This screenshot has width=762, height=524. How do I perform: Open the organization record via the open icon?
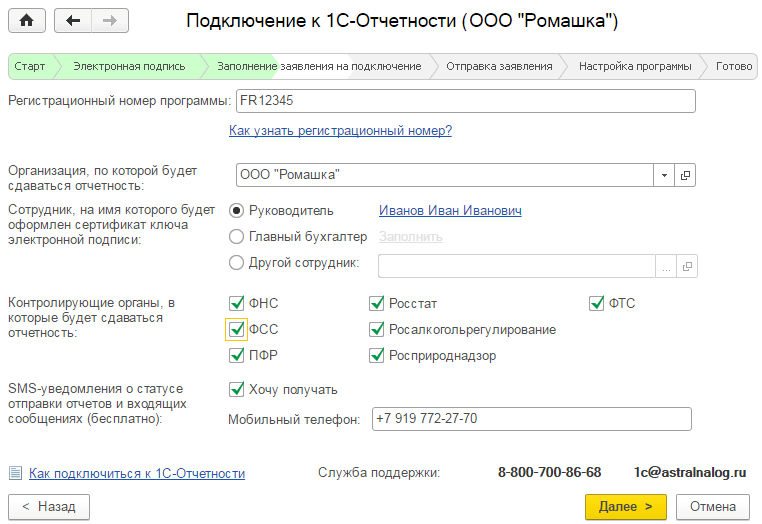click(x=686, y=175)
